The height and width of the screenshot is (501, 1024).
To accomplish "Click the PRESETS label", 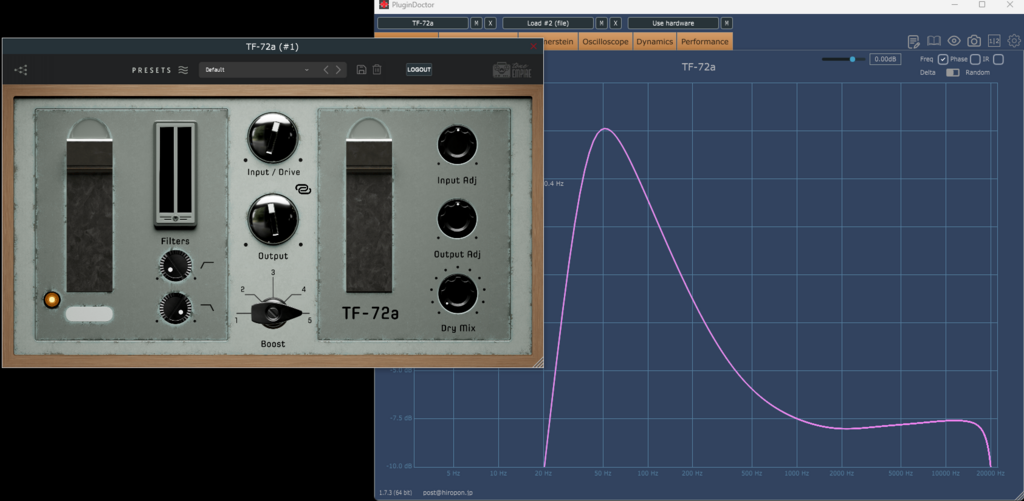I will (152, 70).
